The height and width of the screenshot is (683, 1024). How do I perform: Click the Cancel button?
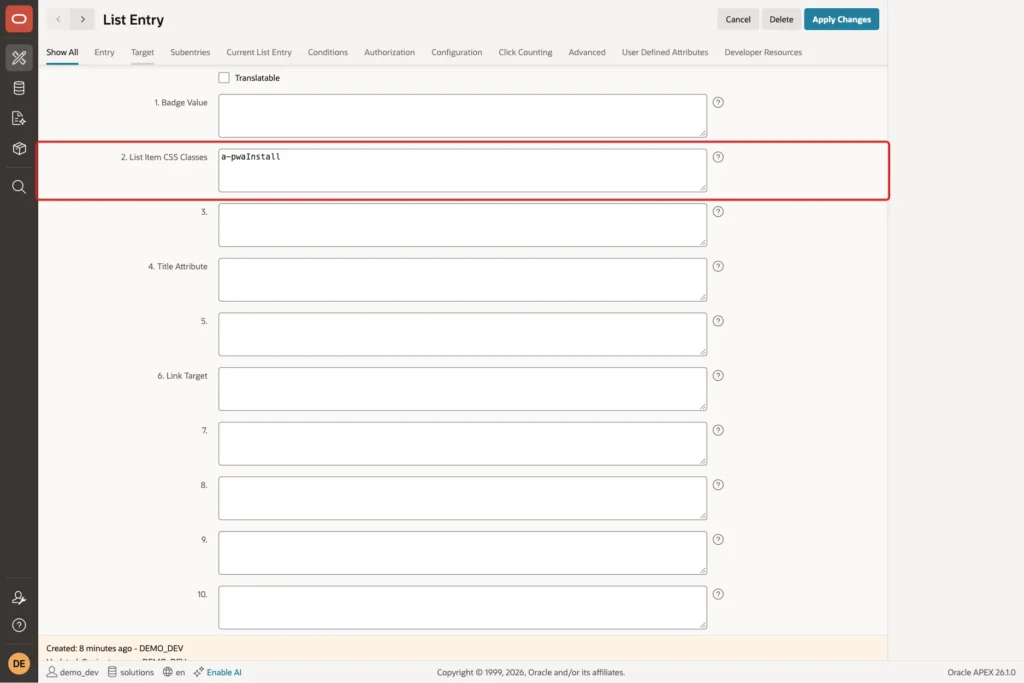(x=738, y=20)
